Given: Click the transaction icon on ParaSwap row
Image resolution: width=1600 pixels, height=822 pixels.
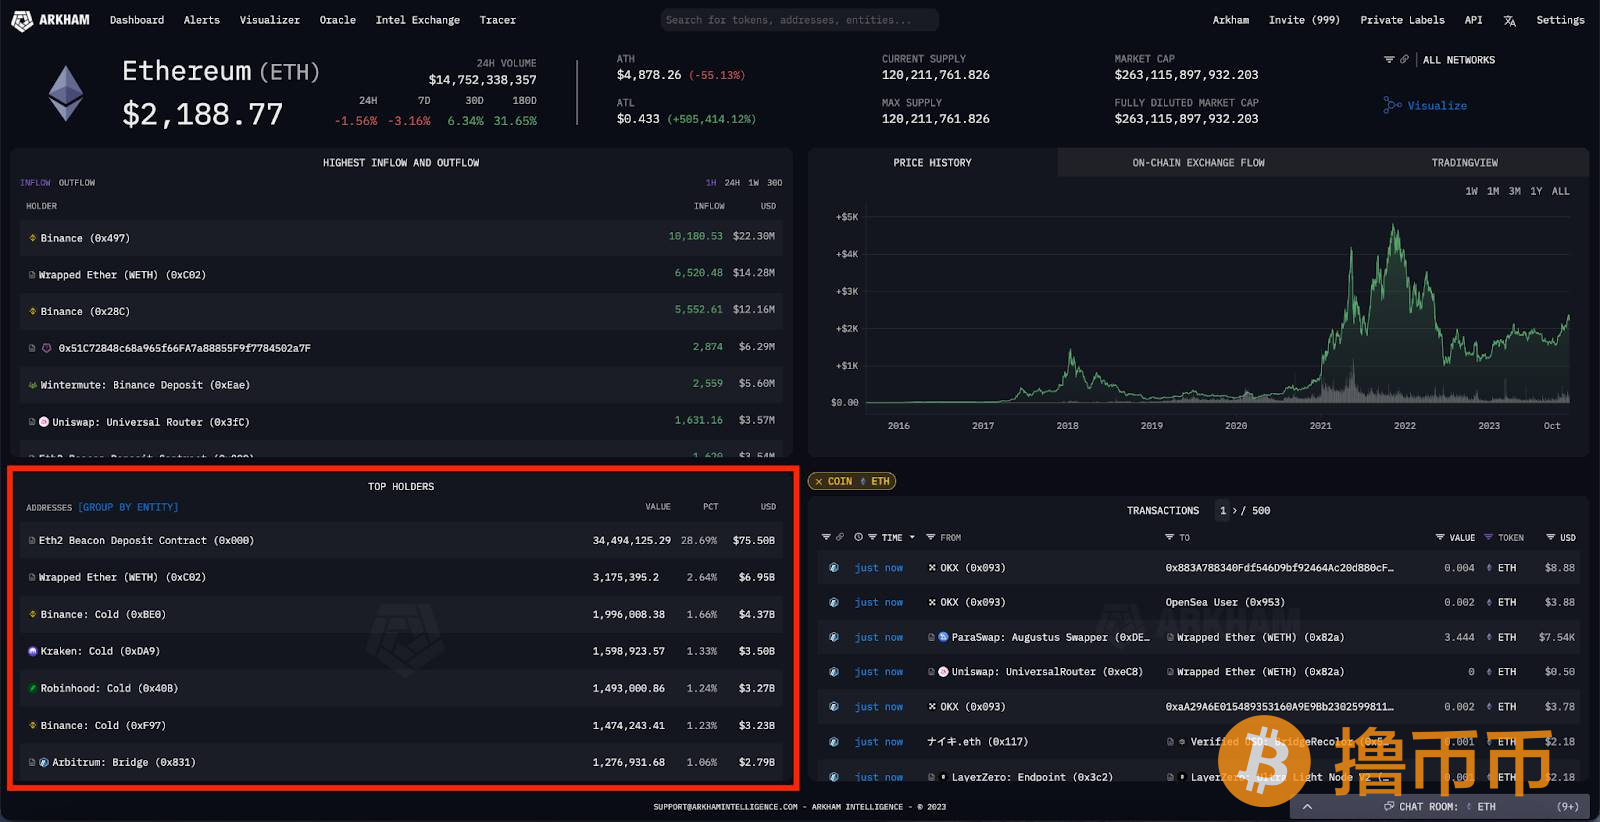Looking at the screenshot, I should click(834, 637).
